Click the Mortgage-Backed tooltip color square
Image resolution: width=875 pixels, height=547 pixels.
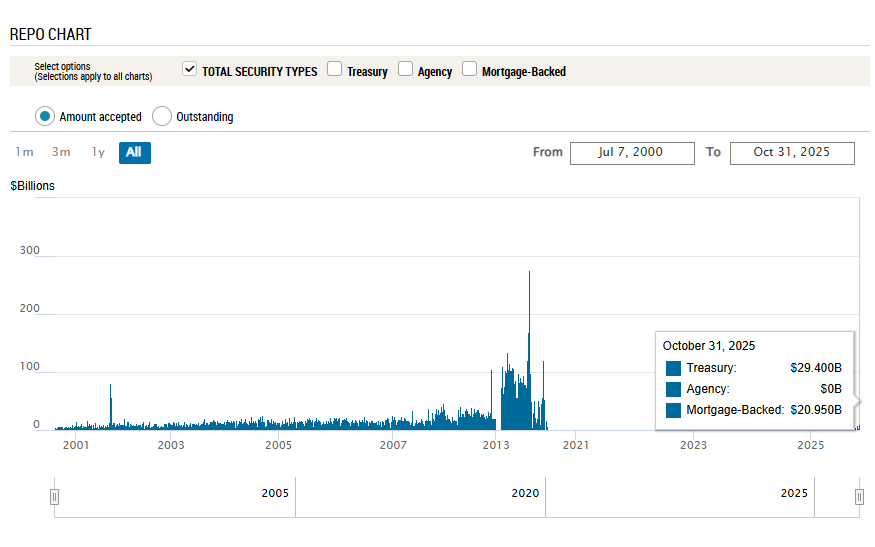tap(673, 410)
